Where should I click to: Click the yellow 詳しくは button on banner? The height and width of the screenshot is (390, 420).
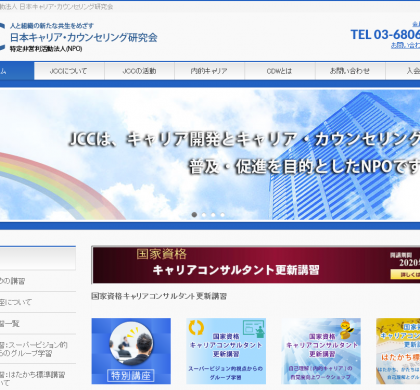click(x=405, y=275)
